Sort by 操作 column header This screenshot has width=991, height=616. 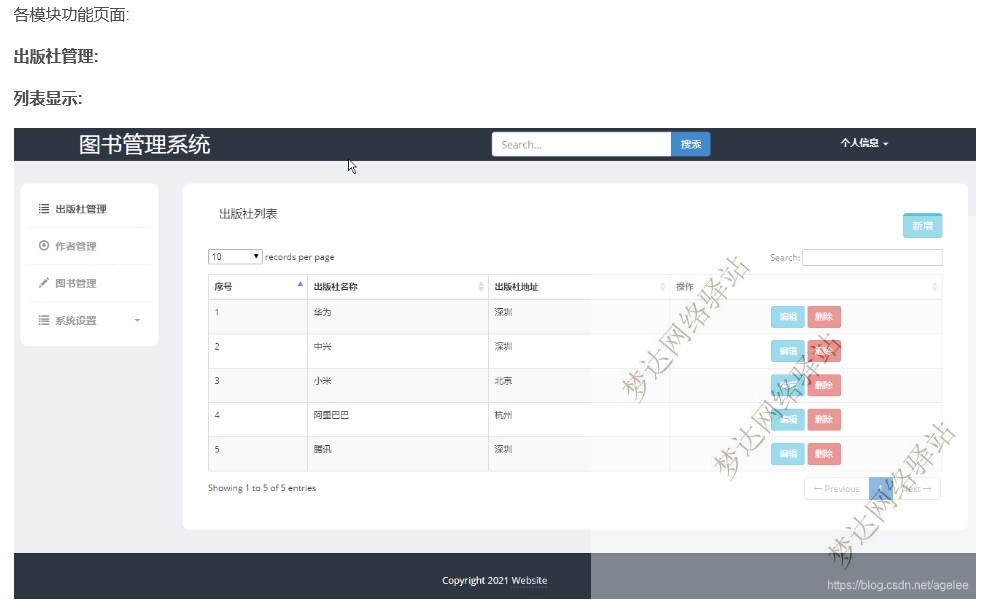(x=806, y=287)
